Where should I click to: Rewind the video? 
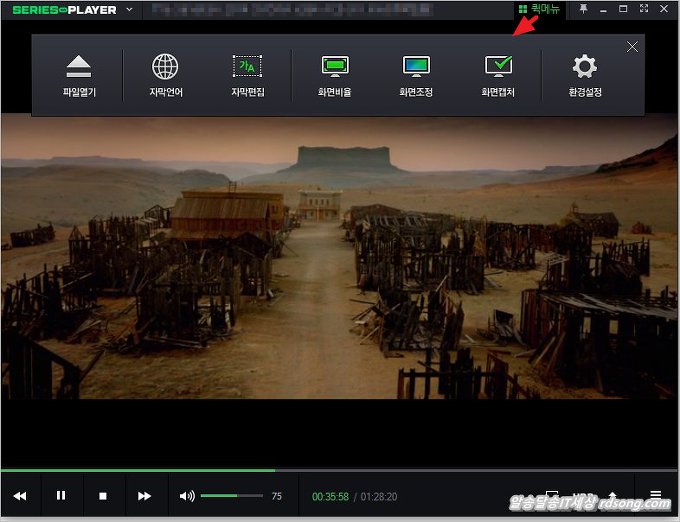(x=20, y=496)
